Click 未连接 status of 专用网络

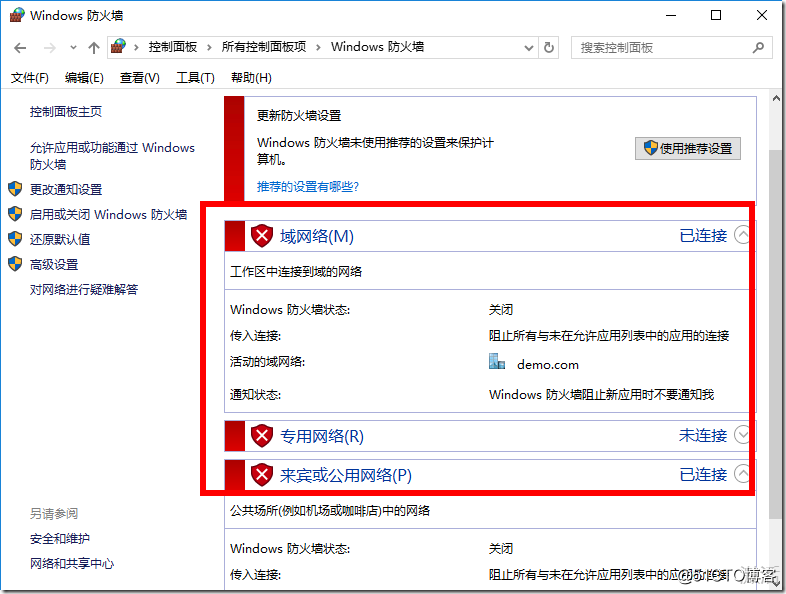click(x=703, y=436)
